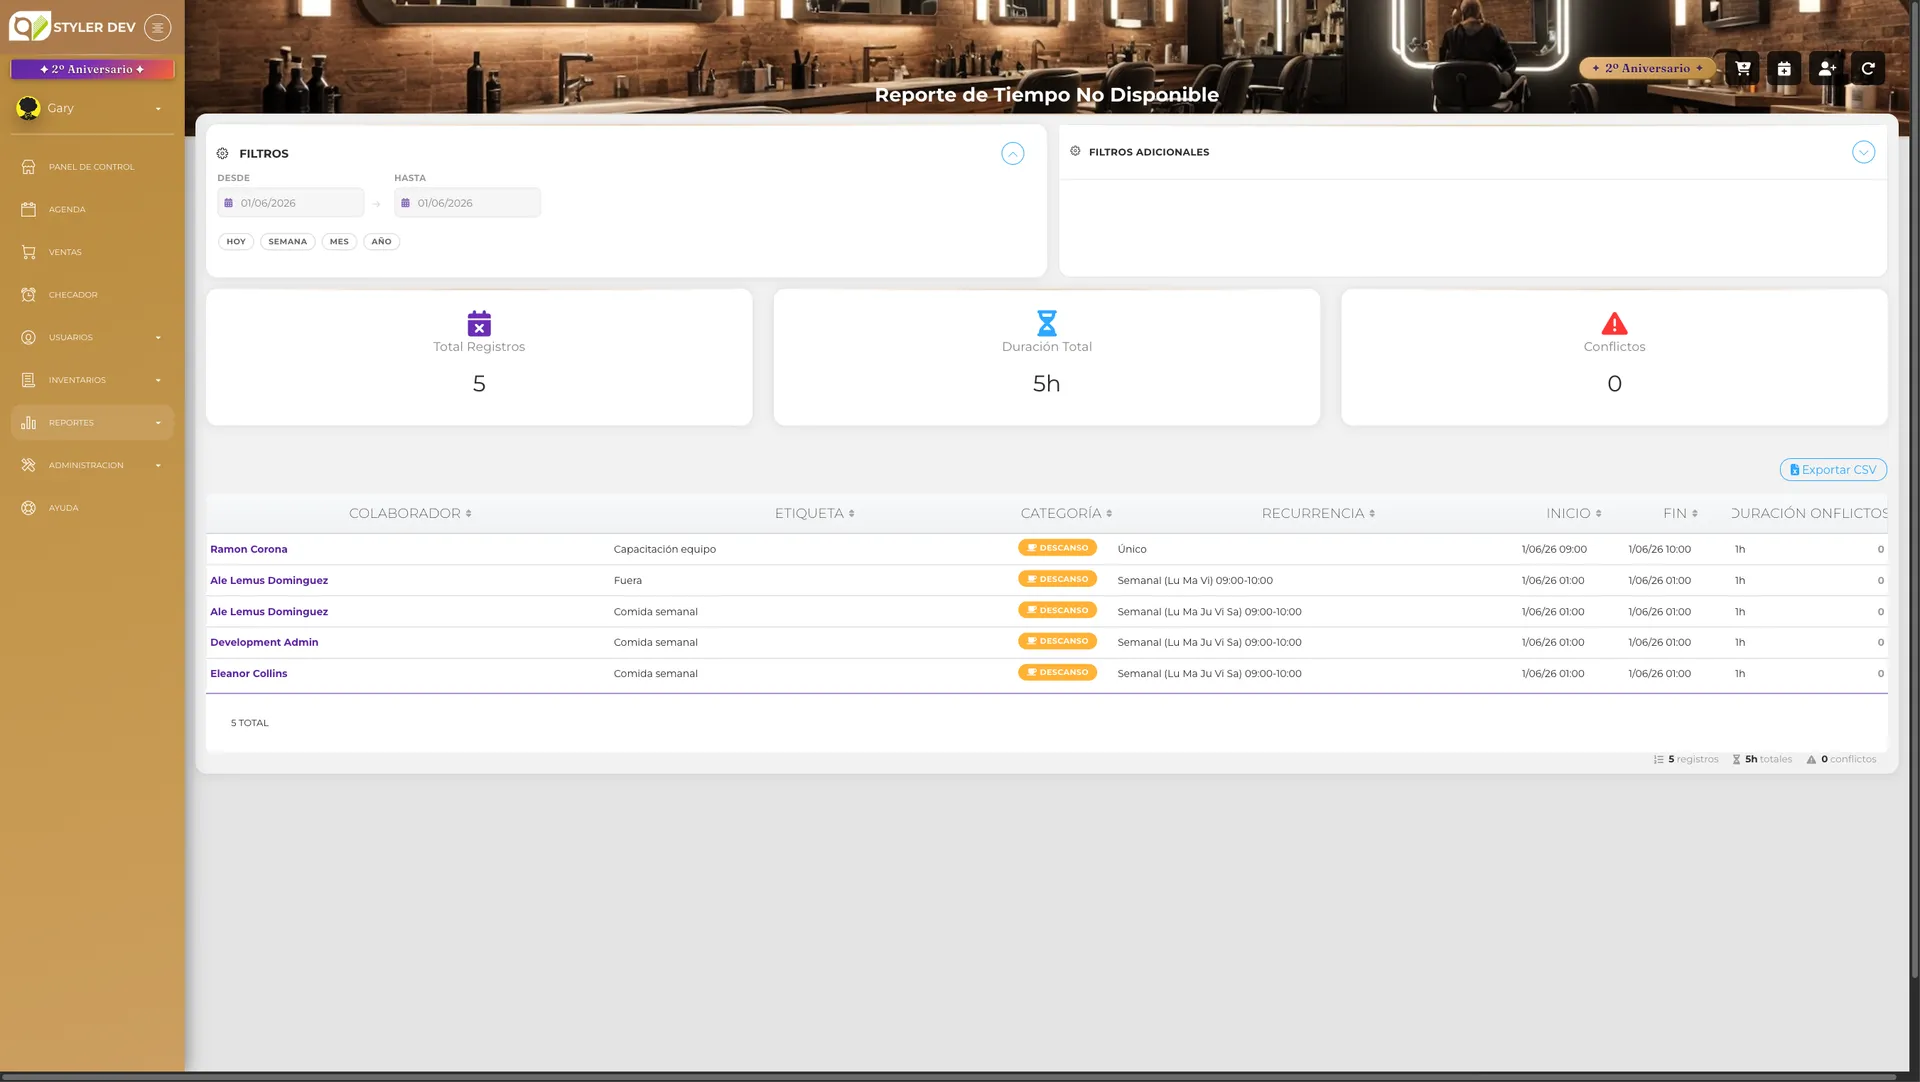
Task: Click the Styler Dev logo icon
Action: tap(29, 26)
